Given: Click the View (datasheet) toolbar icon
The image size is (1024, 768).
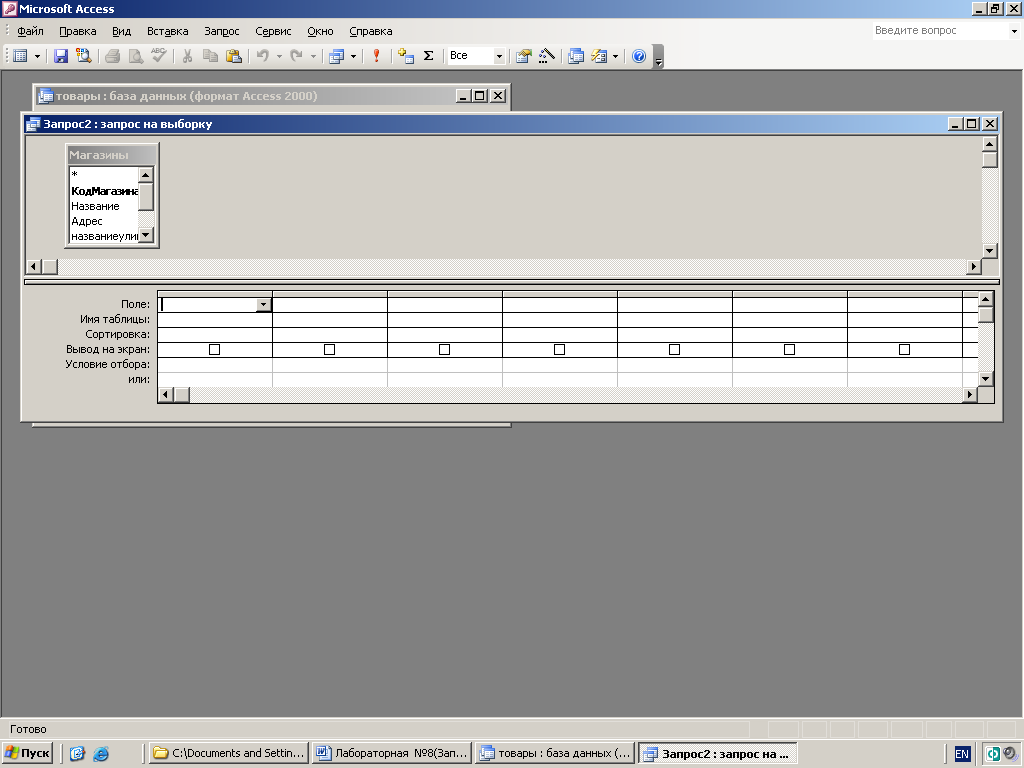Looking at the screenshot, I should pos(20,56).
